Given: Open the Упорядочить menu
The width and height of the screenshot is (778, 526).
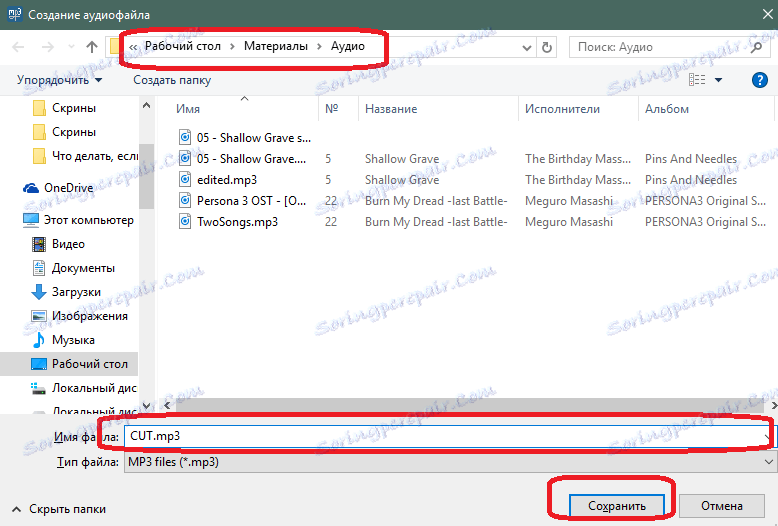Looking at the screenshot, I should point(60,80).
